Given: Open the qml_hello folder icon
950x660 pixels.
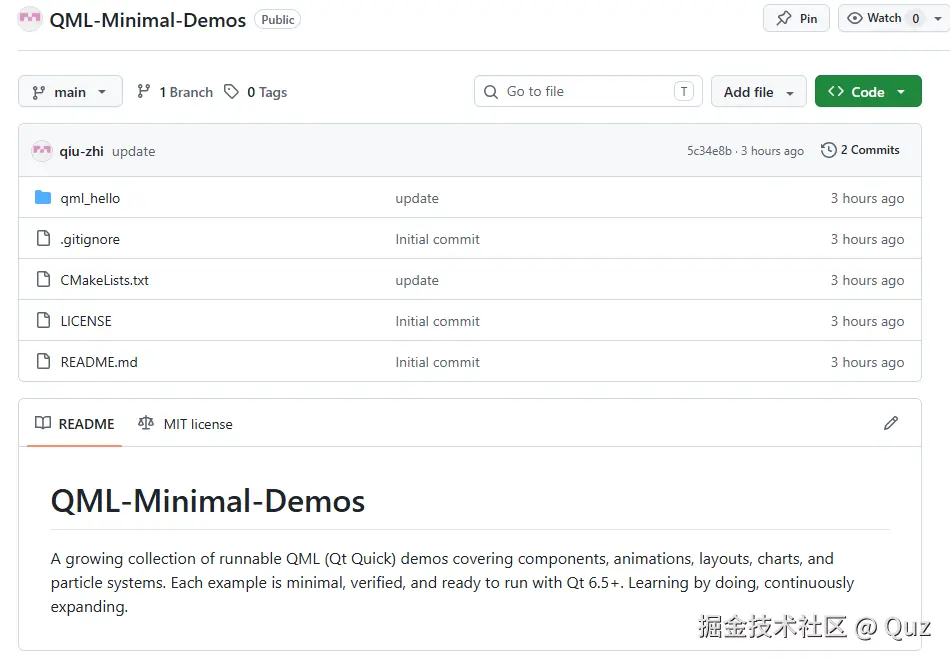Looking at the screenshot, I should [x=43, y=198].
